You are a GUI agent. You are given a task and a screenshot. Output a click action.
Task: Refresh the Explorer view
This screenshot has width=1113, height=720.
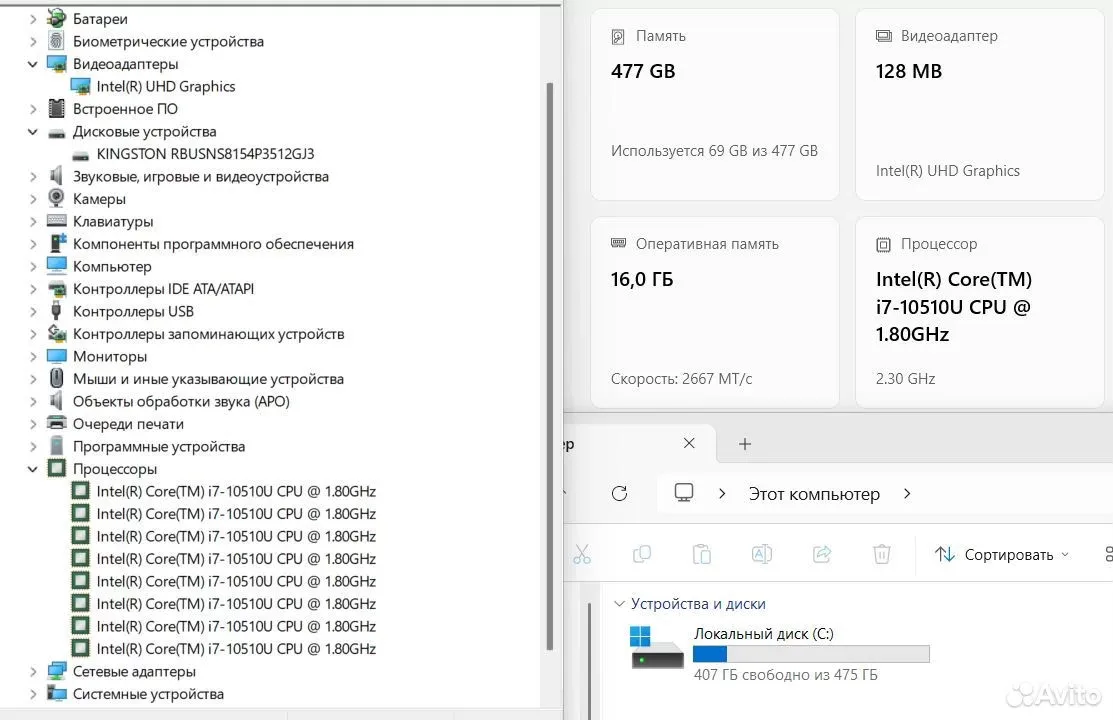point(620,493)
